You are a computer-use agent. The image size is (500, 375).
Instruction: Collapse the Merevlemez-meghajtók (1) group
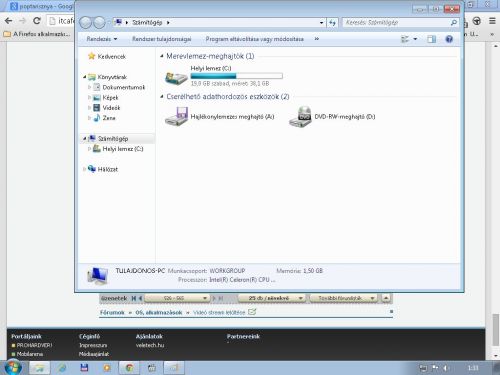(x=162, y=56)
